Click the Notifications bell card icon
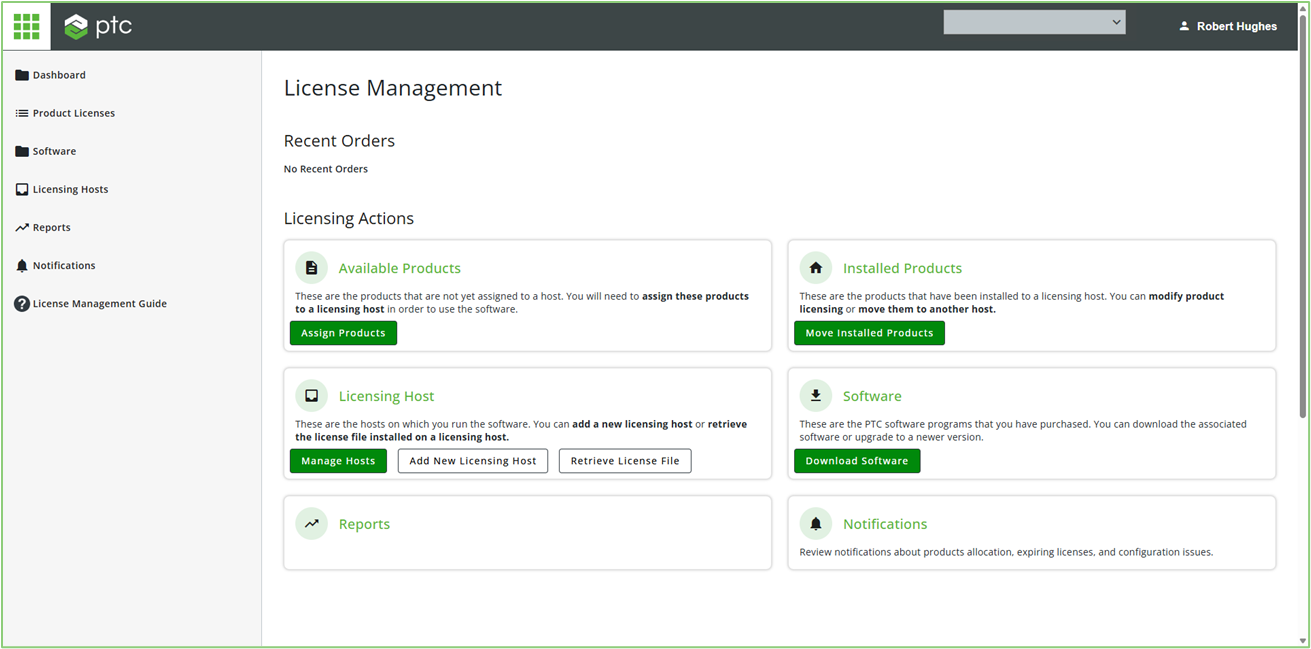Image resolution: width=1311 pixels, height=649 pixels. tap(815, 524)
